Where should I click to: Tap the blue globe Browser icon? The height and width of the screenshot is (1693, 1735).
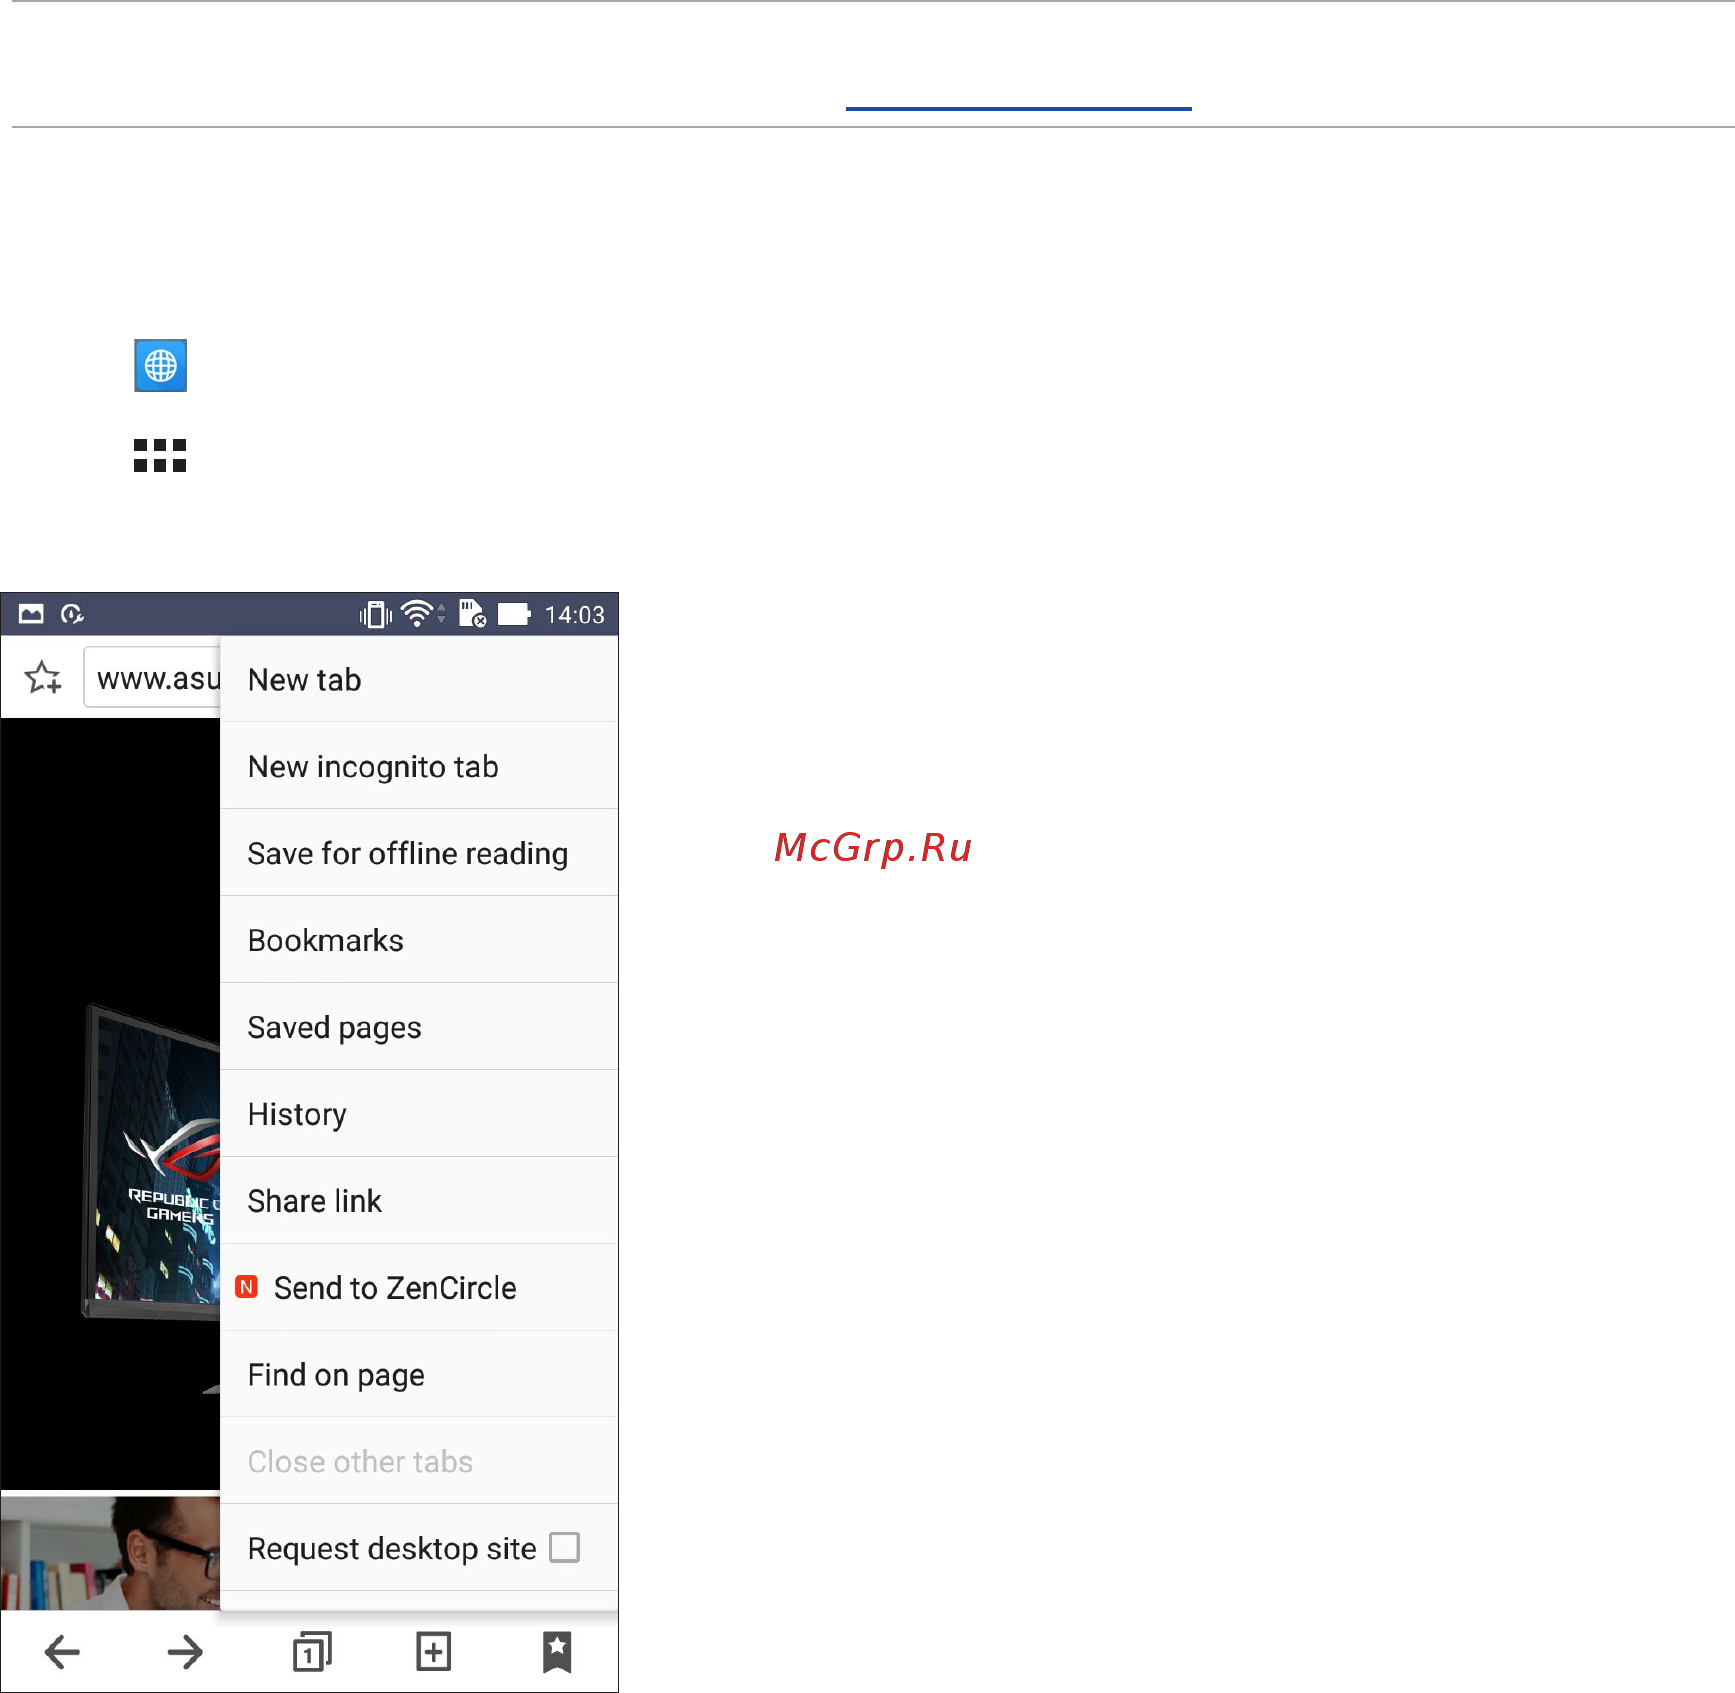click(x=160, y=365)
